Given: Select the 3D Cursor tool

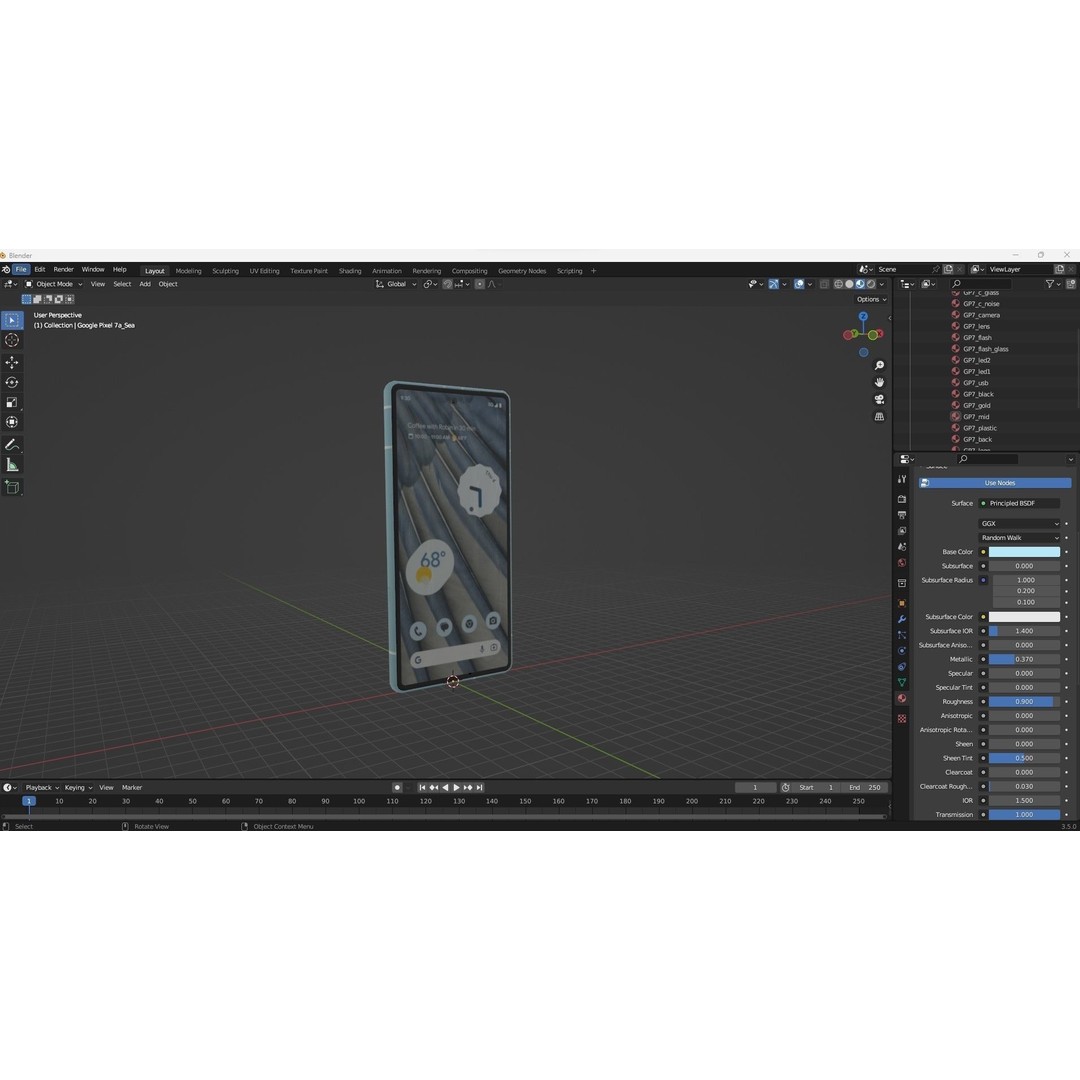Looking at the screenshot, I should click(12, 340).
